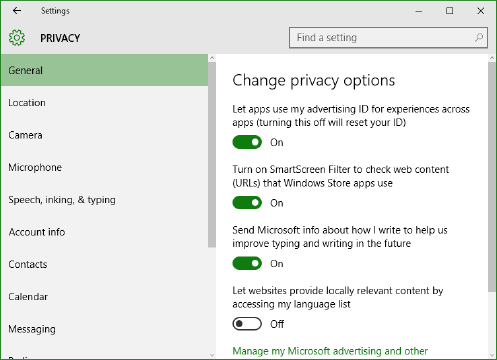Click sidebar scroll down arrow
This screenshot has height=360, width=497.
tap(212, 355)
